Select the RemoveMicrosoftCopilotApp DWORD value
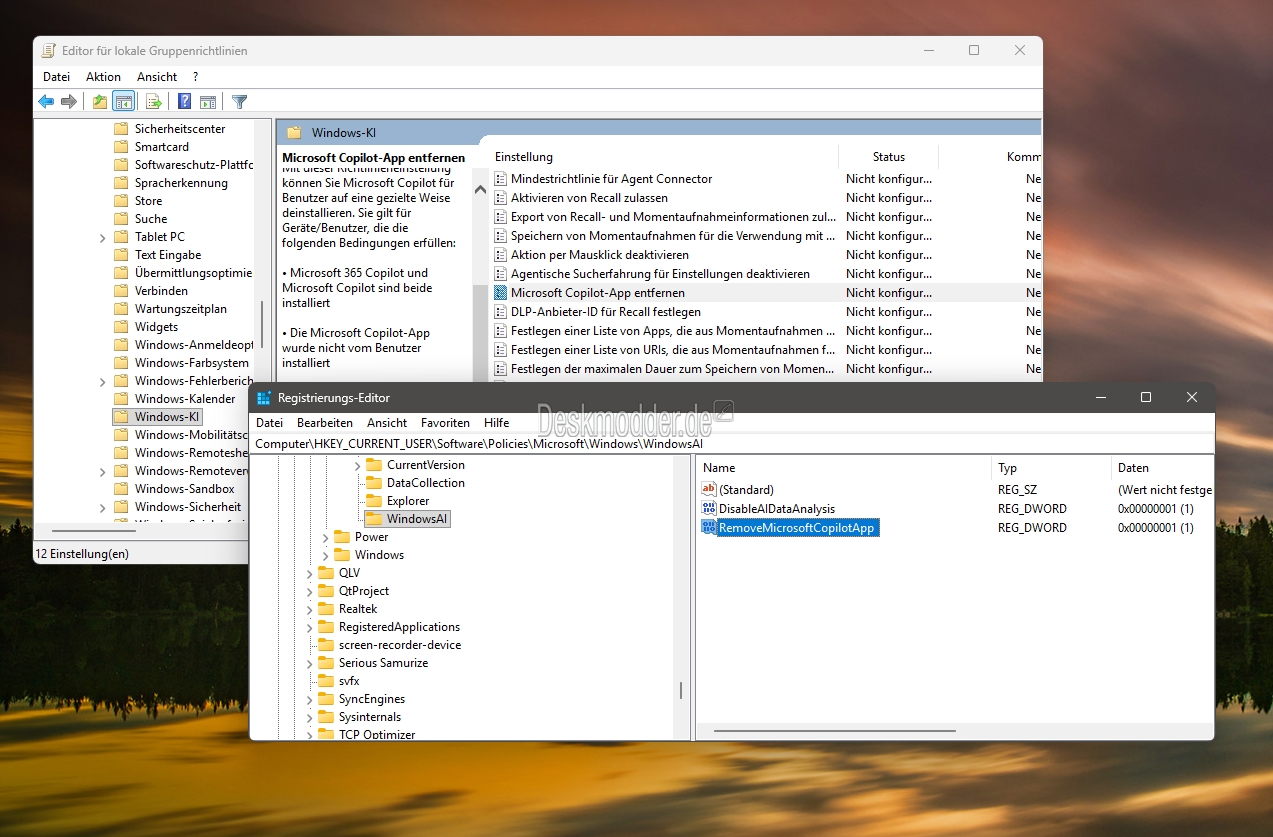This screenshot has width=1273, height=837. point(796,528)
